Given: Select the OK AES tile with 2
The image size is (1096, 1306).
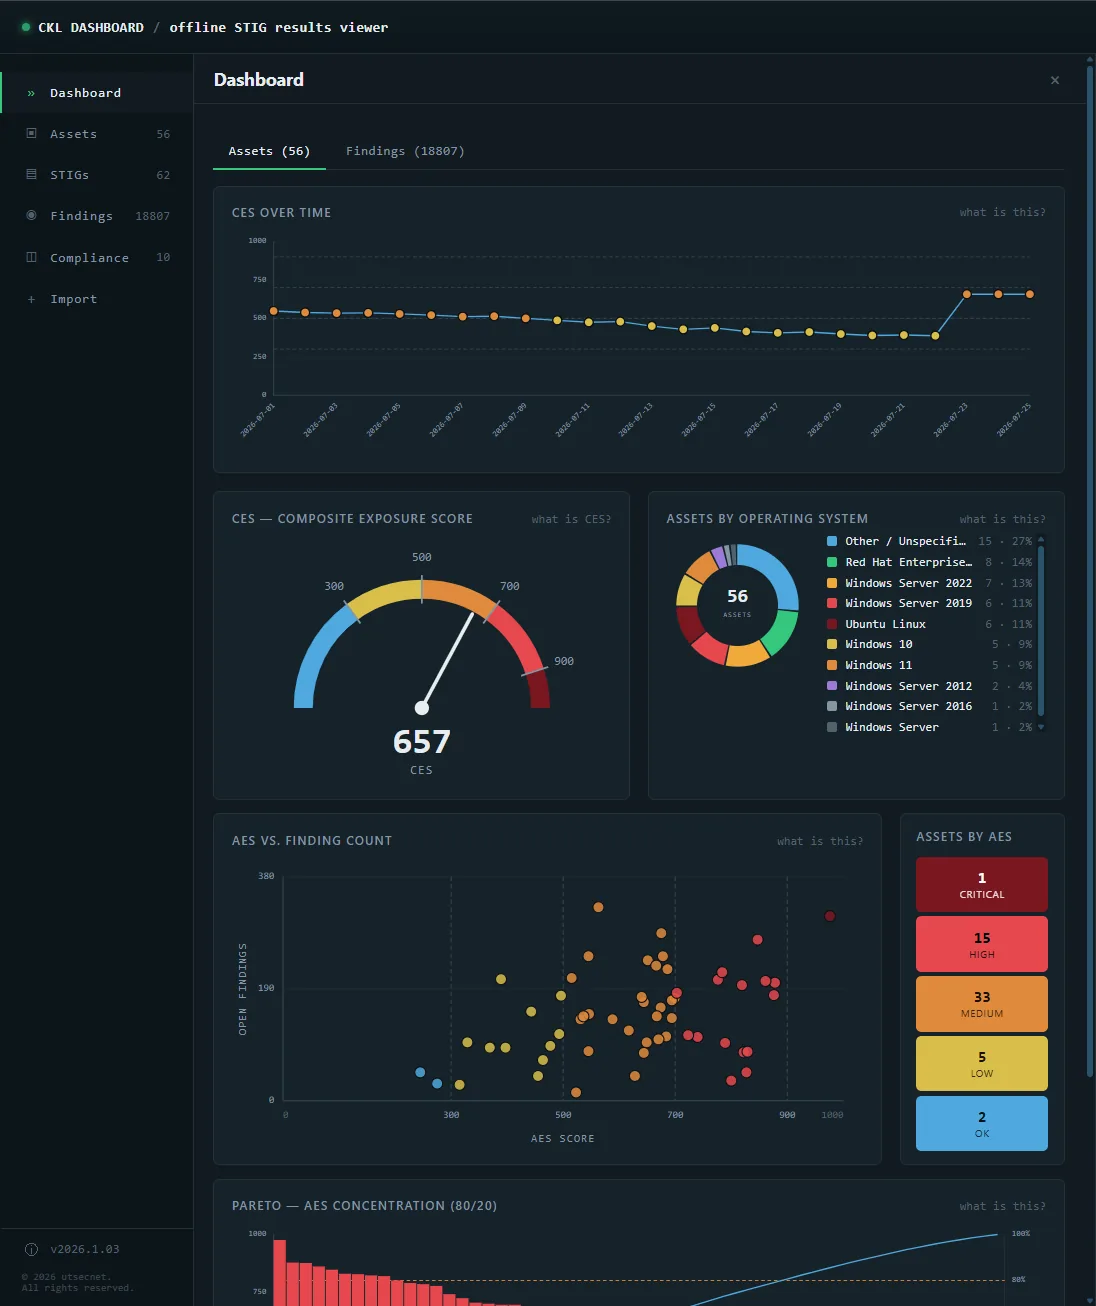Looking at the screenshot, I should [x=982, y=1123].
